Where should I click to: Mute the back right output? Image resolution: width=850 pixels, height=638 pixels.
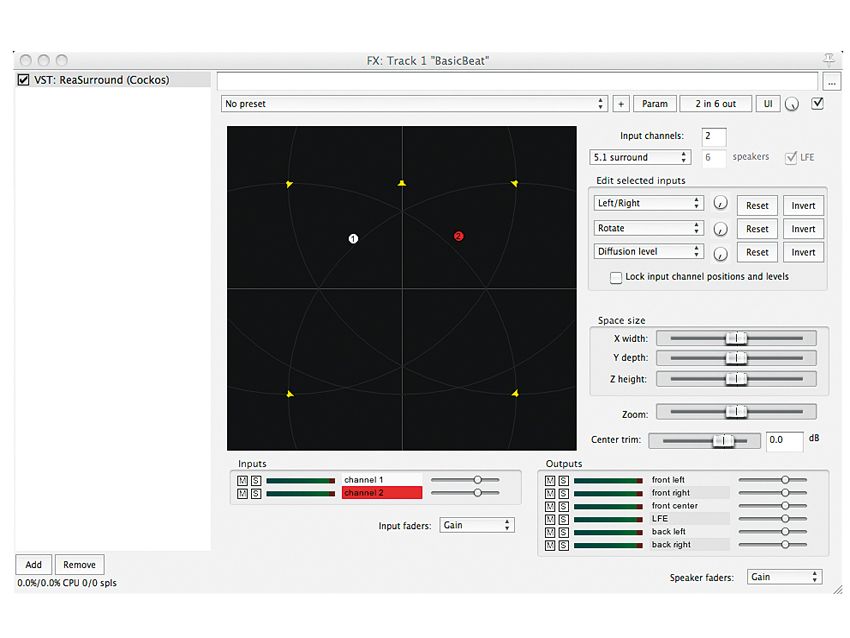pos(550,545)
